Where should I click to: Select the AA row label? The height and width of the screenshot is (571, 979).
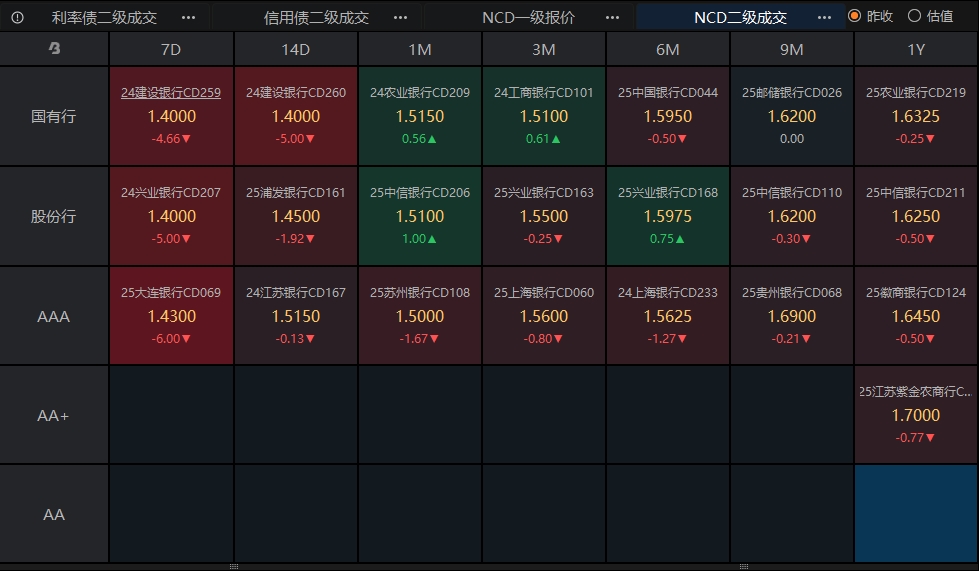pyautogui.click(x=54, y=514)
